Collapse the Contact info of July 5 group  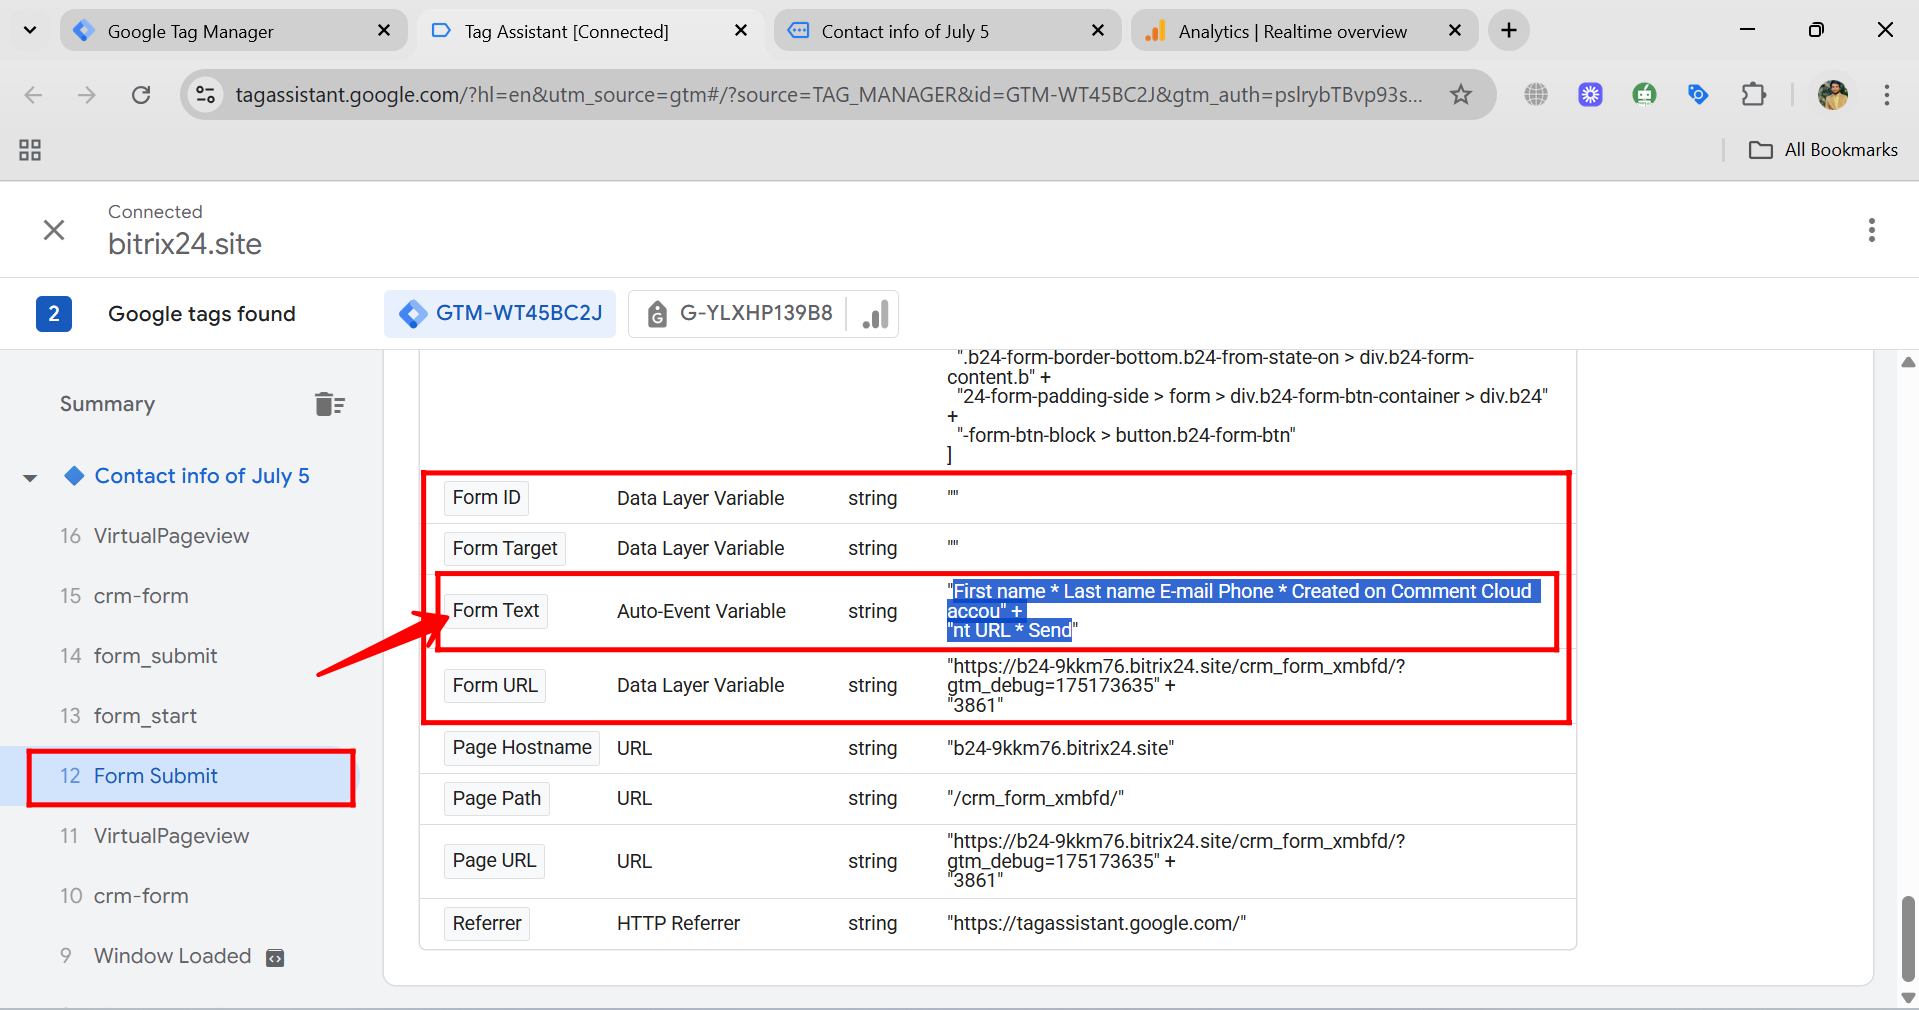[30, 477]
